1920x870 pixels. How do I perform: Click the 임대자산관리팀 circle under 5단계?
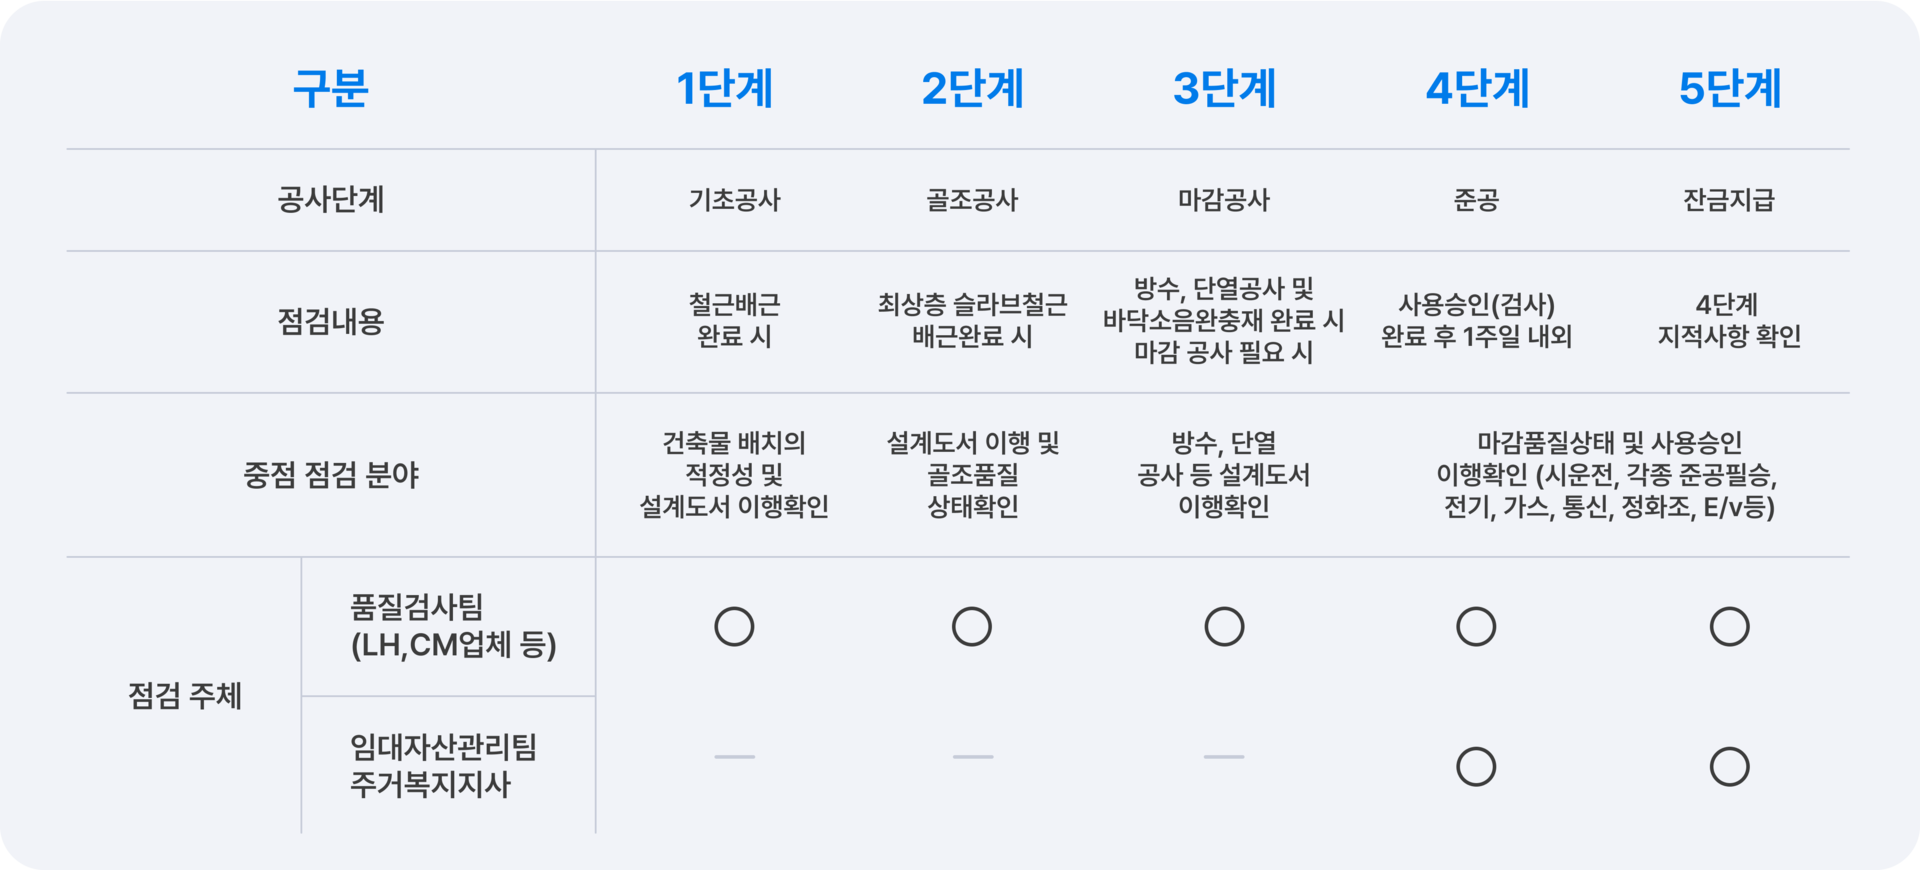1729,767
